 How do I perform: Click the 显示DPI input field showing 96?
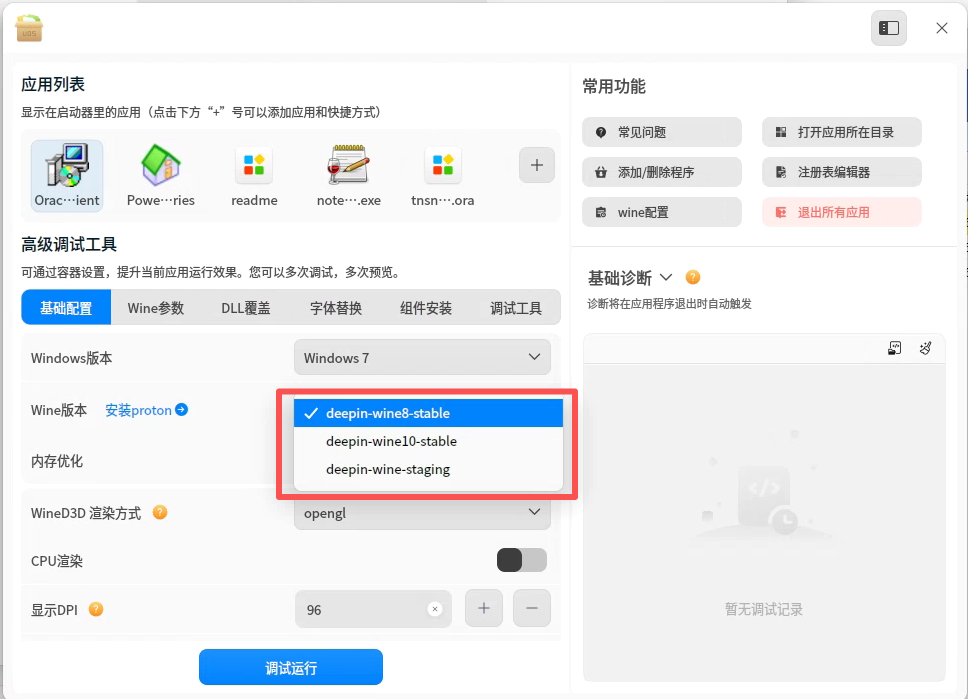[373, 609]
